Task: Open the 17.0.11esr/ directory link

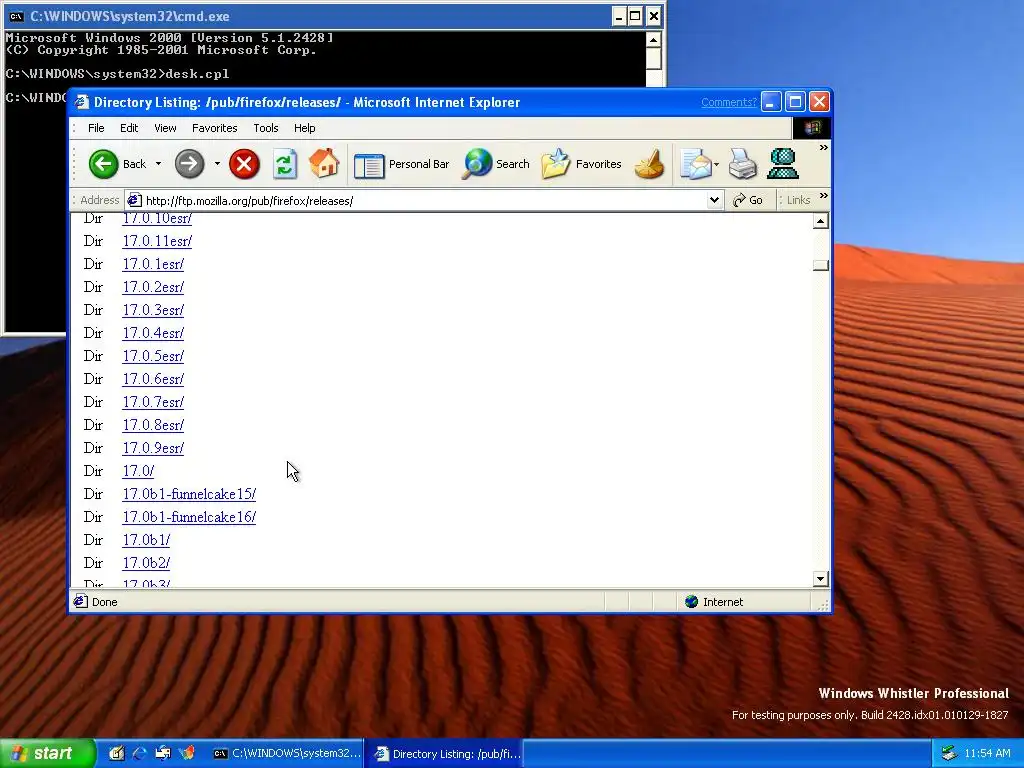Action: [157, 241]
